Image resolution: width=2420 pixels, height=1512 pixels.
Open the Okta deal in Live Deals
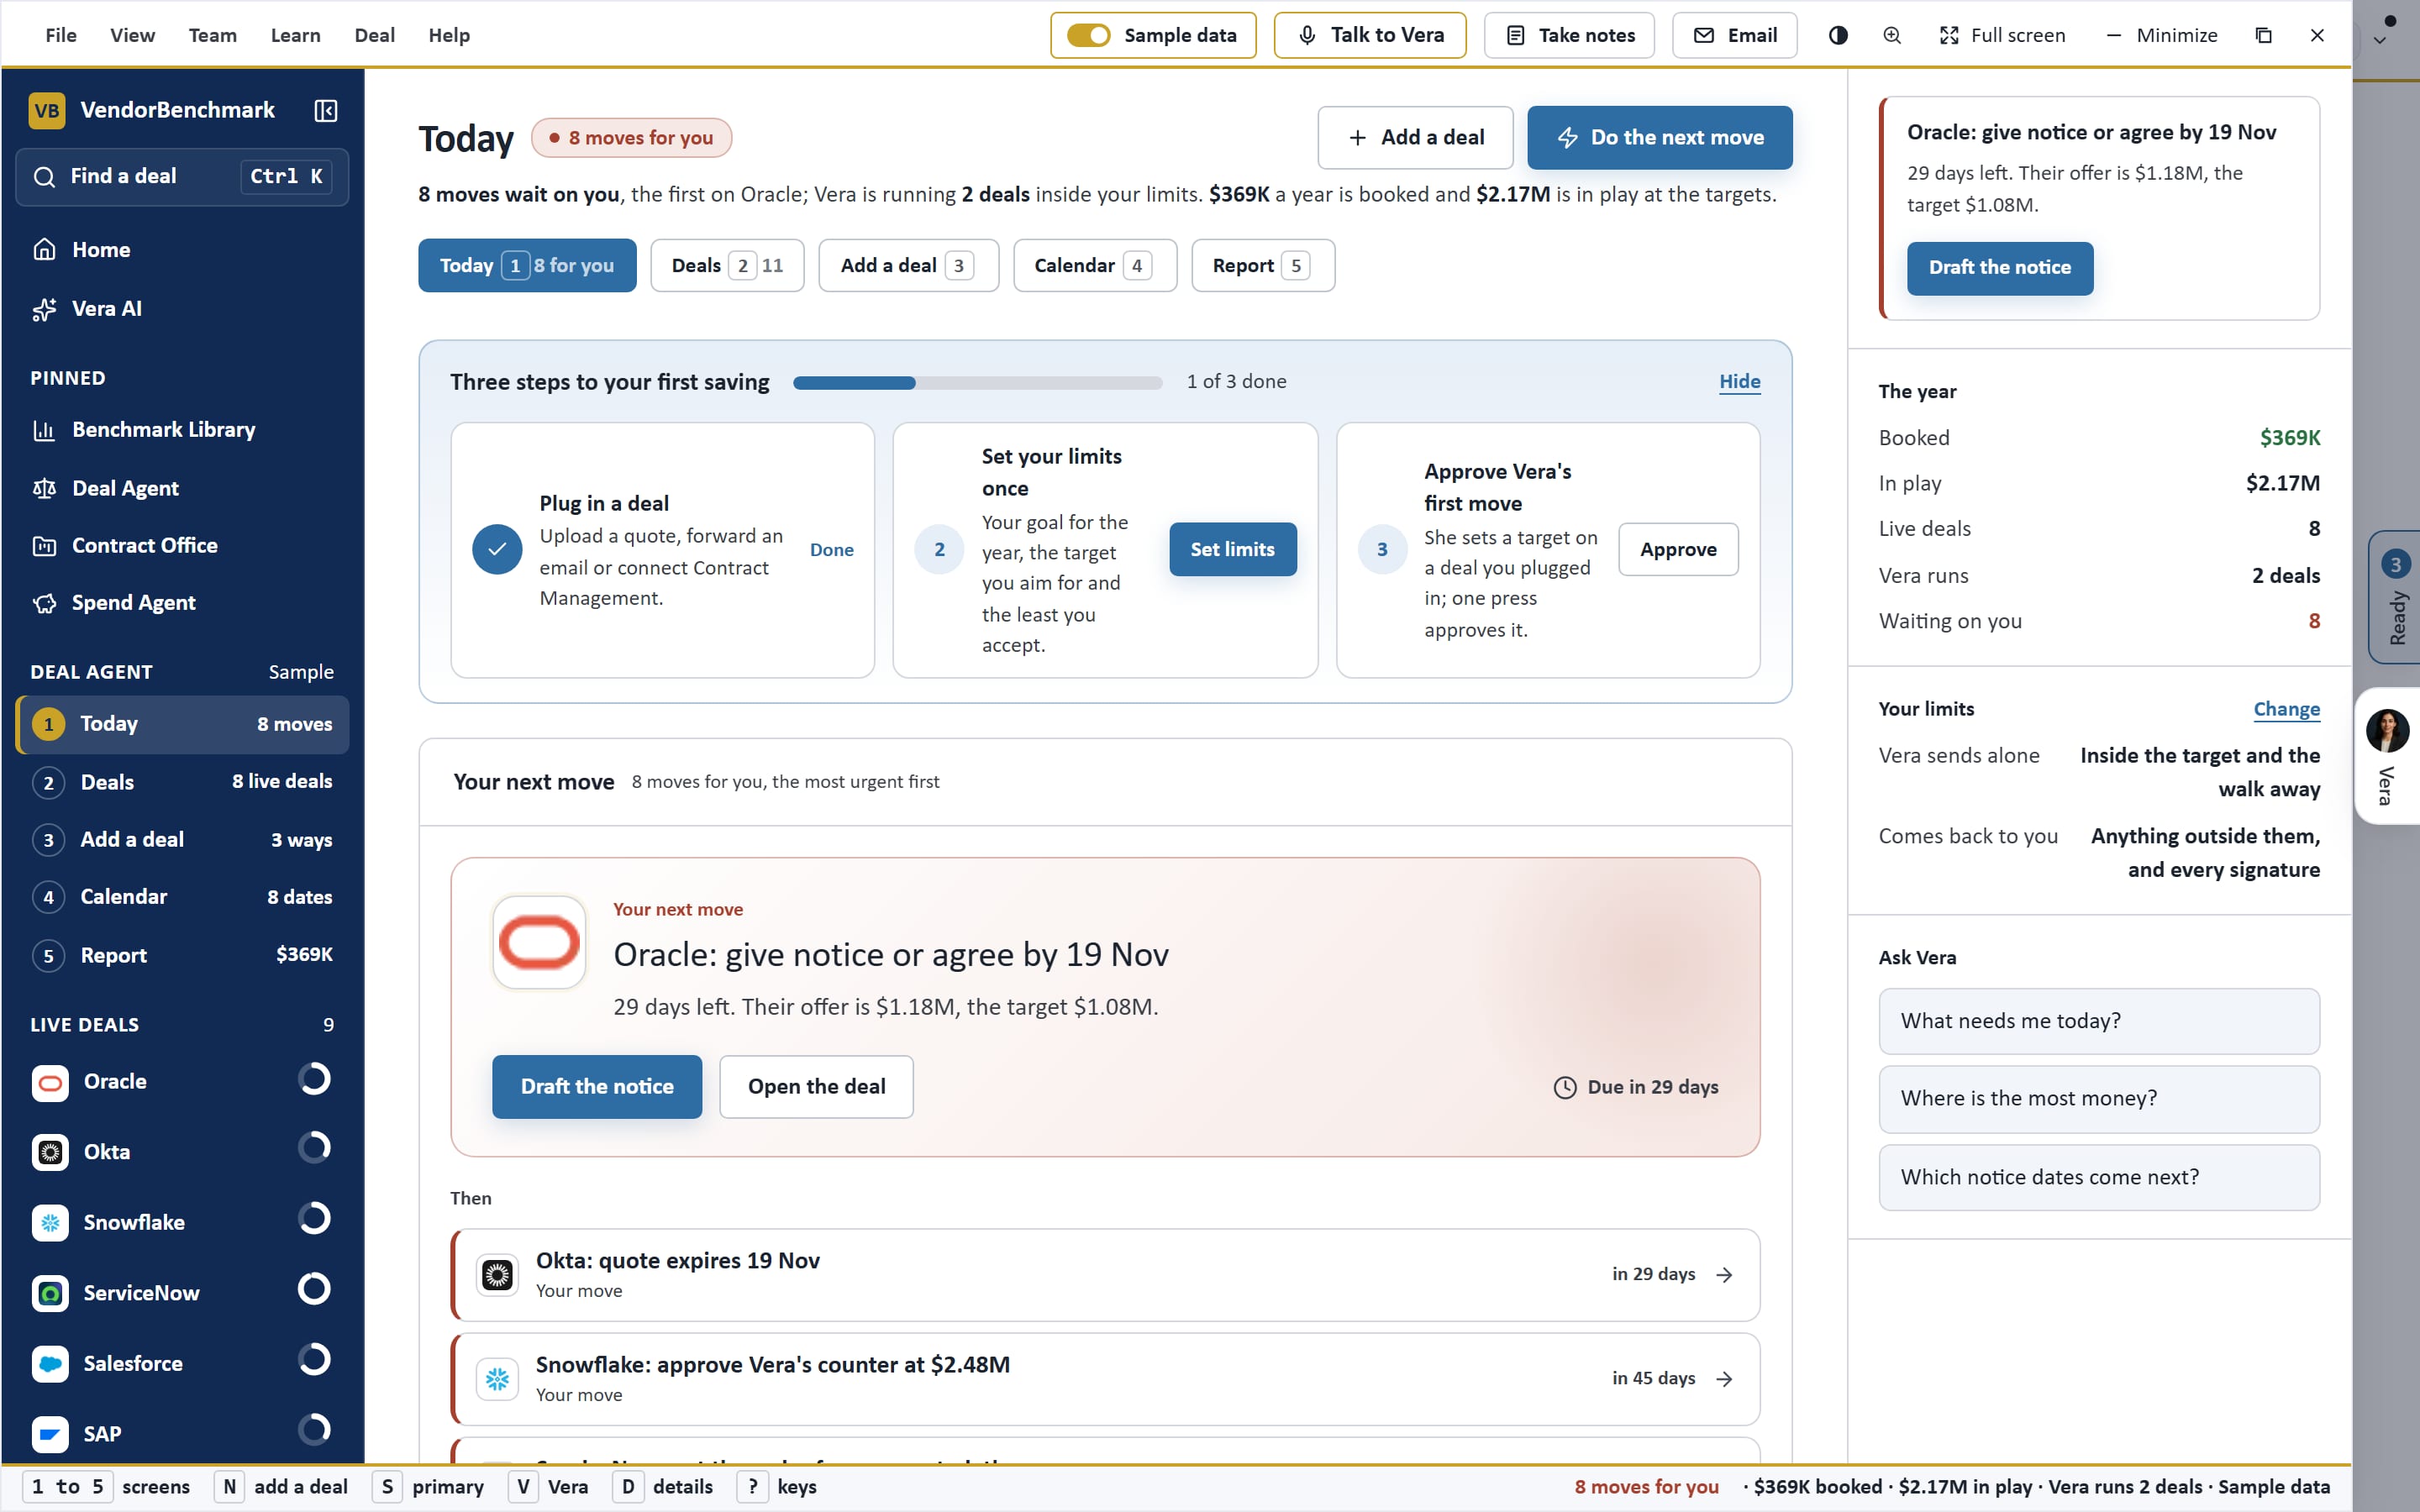[182, 1151]
